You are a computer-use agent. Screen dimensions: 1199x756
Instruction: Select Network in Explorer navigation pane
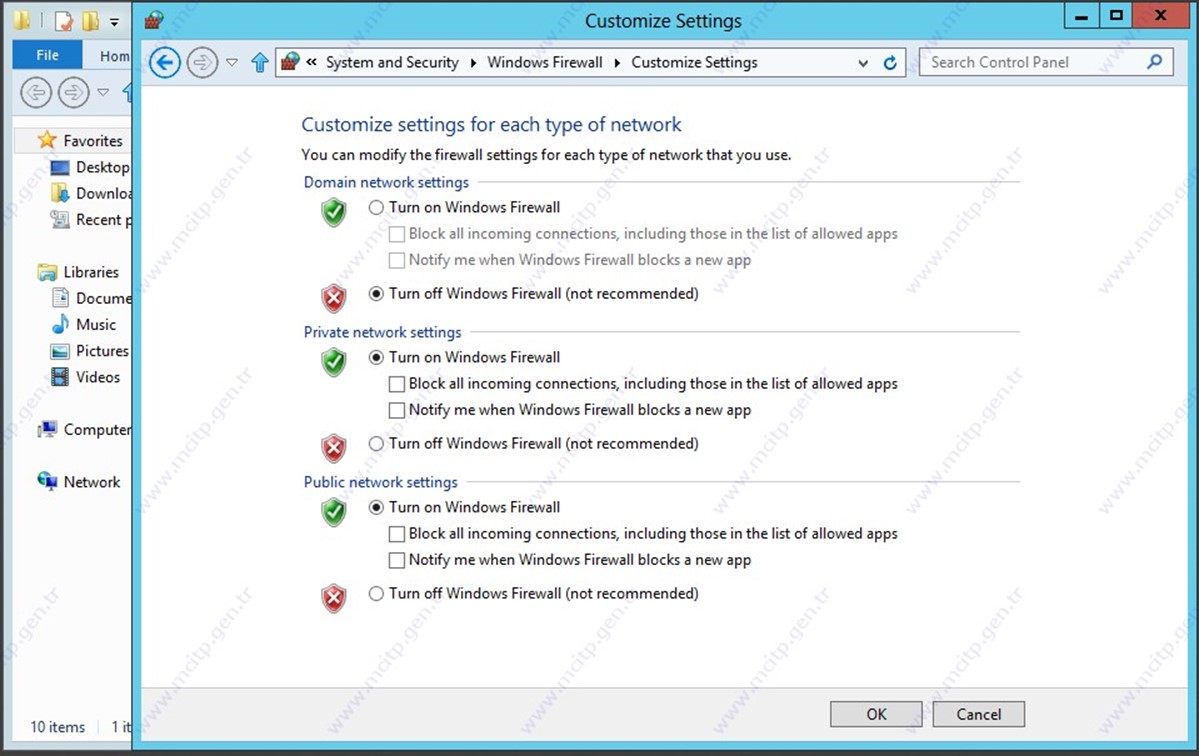(92, 482)
